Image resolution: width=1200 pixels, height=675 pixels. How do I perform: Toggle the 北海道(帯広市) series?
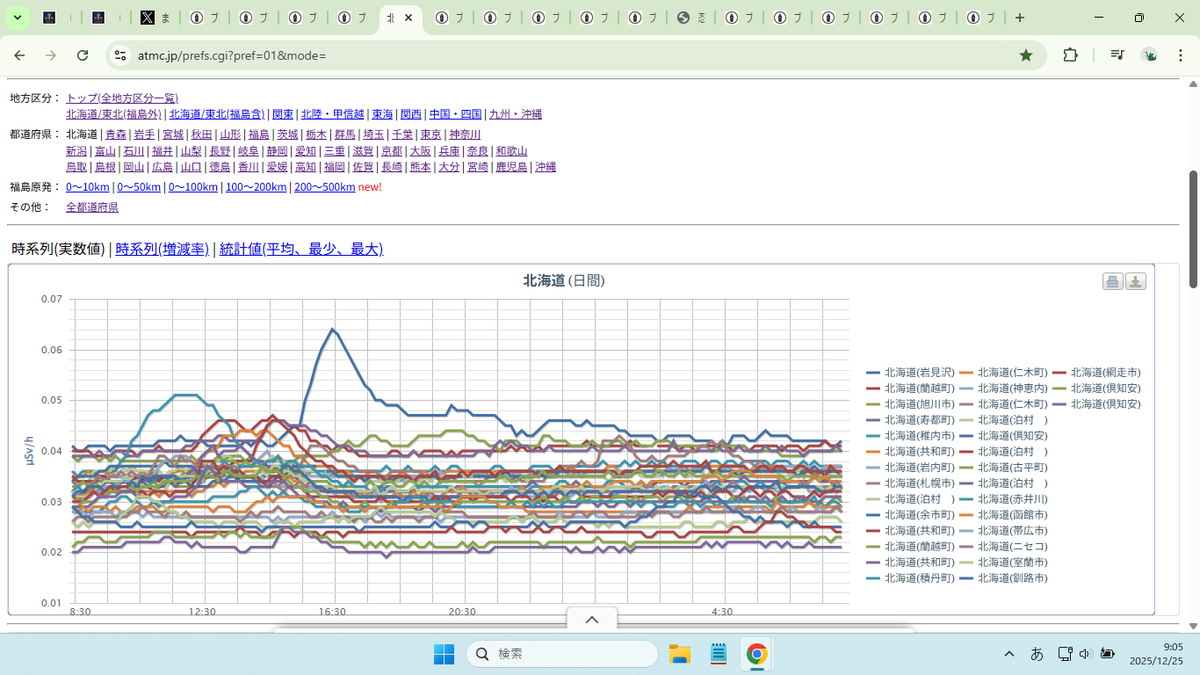1004,531
